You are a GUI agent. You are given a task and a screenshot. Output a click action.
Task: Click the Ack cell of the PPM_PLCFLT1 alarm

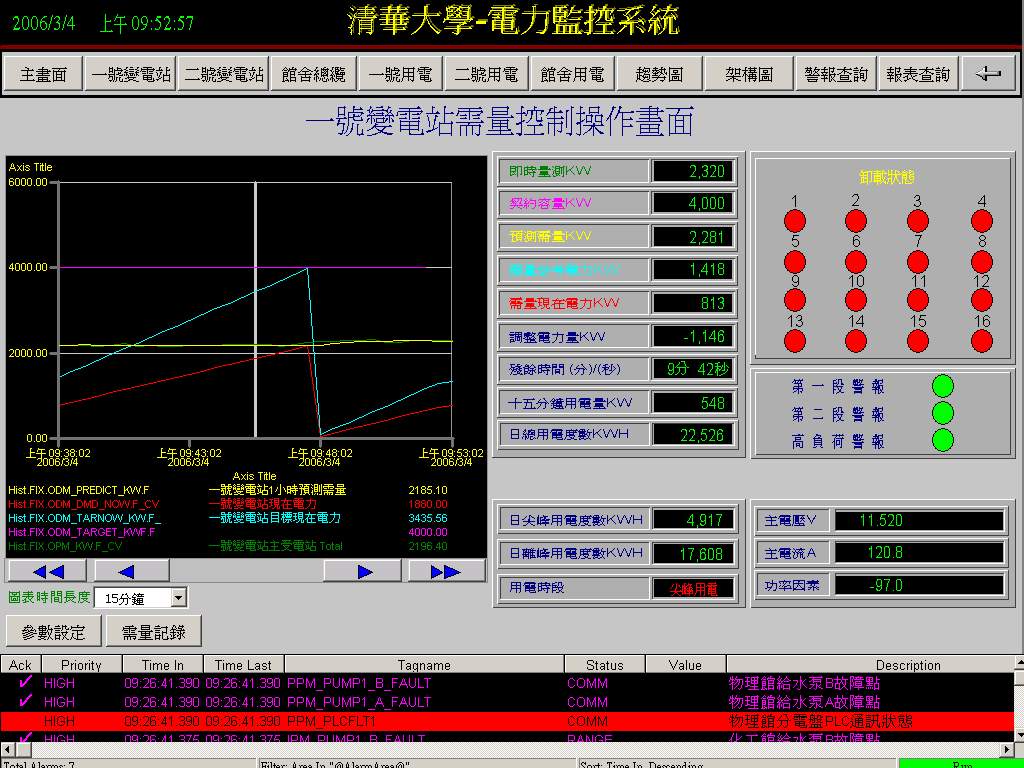(20, 721)
